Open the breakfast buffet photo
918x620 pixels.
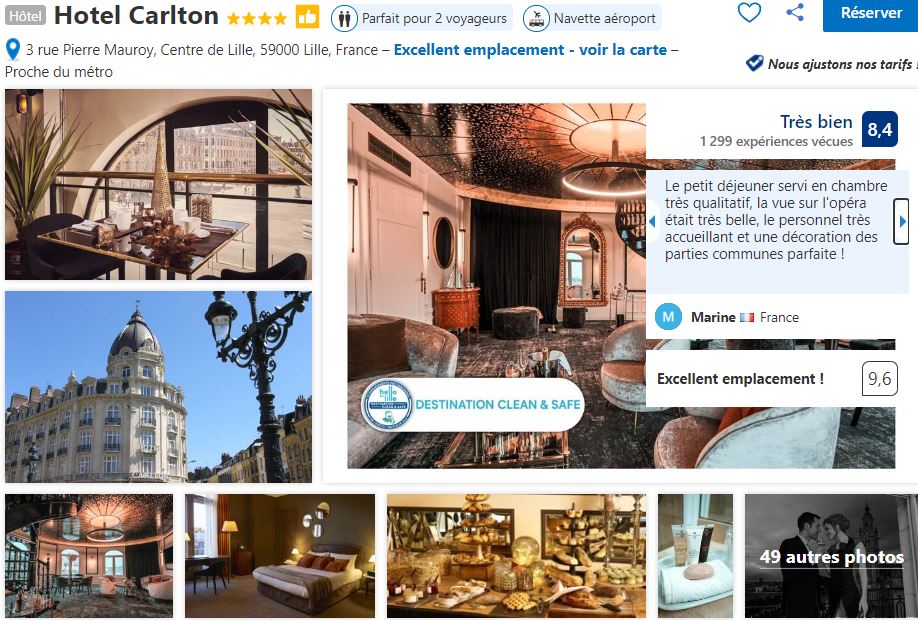coord(516,556)
